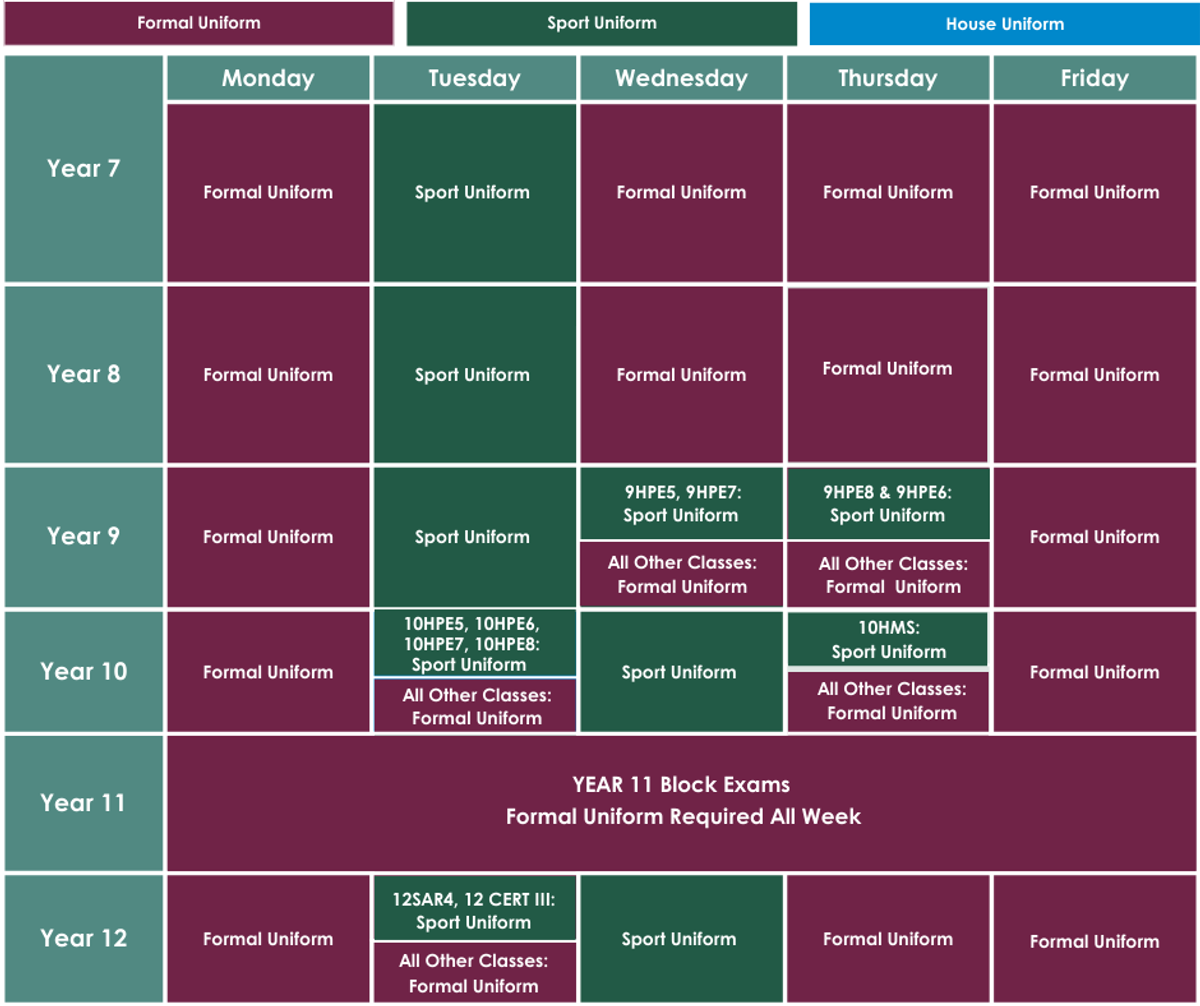Click the Sport Uniform legend box
1200x1006 pixels.
[x=601, y=23]
